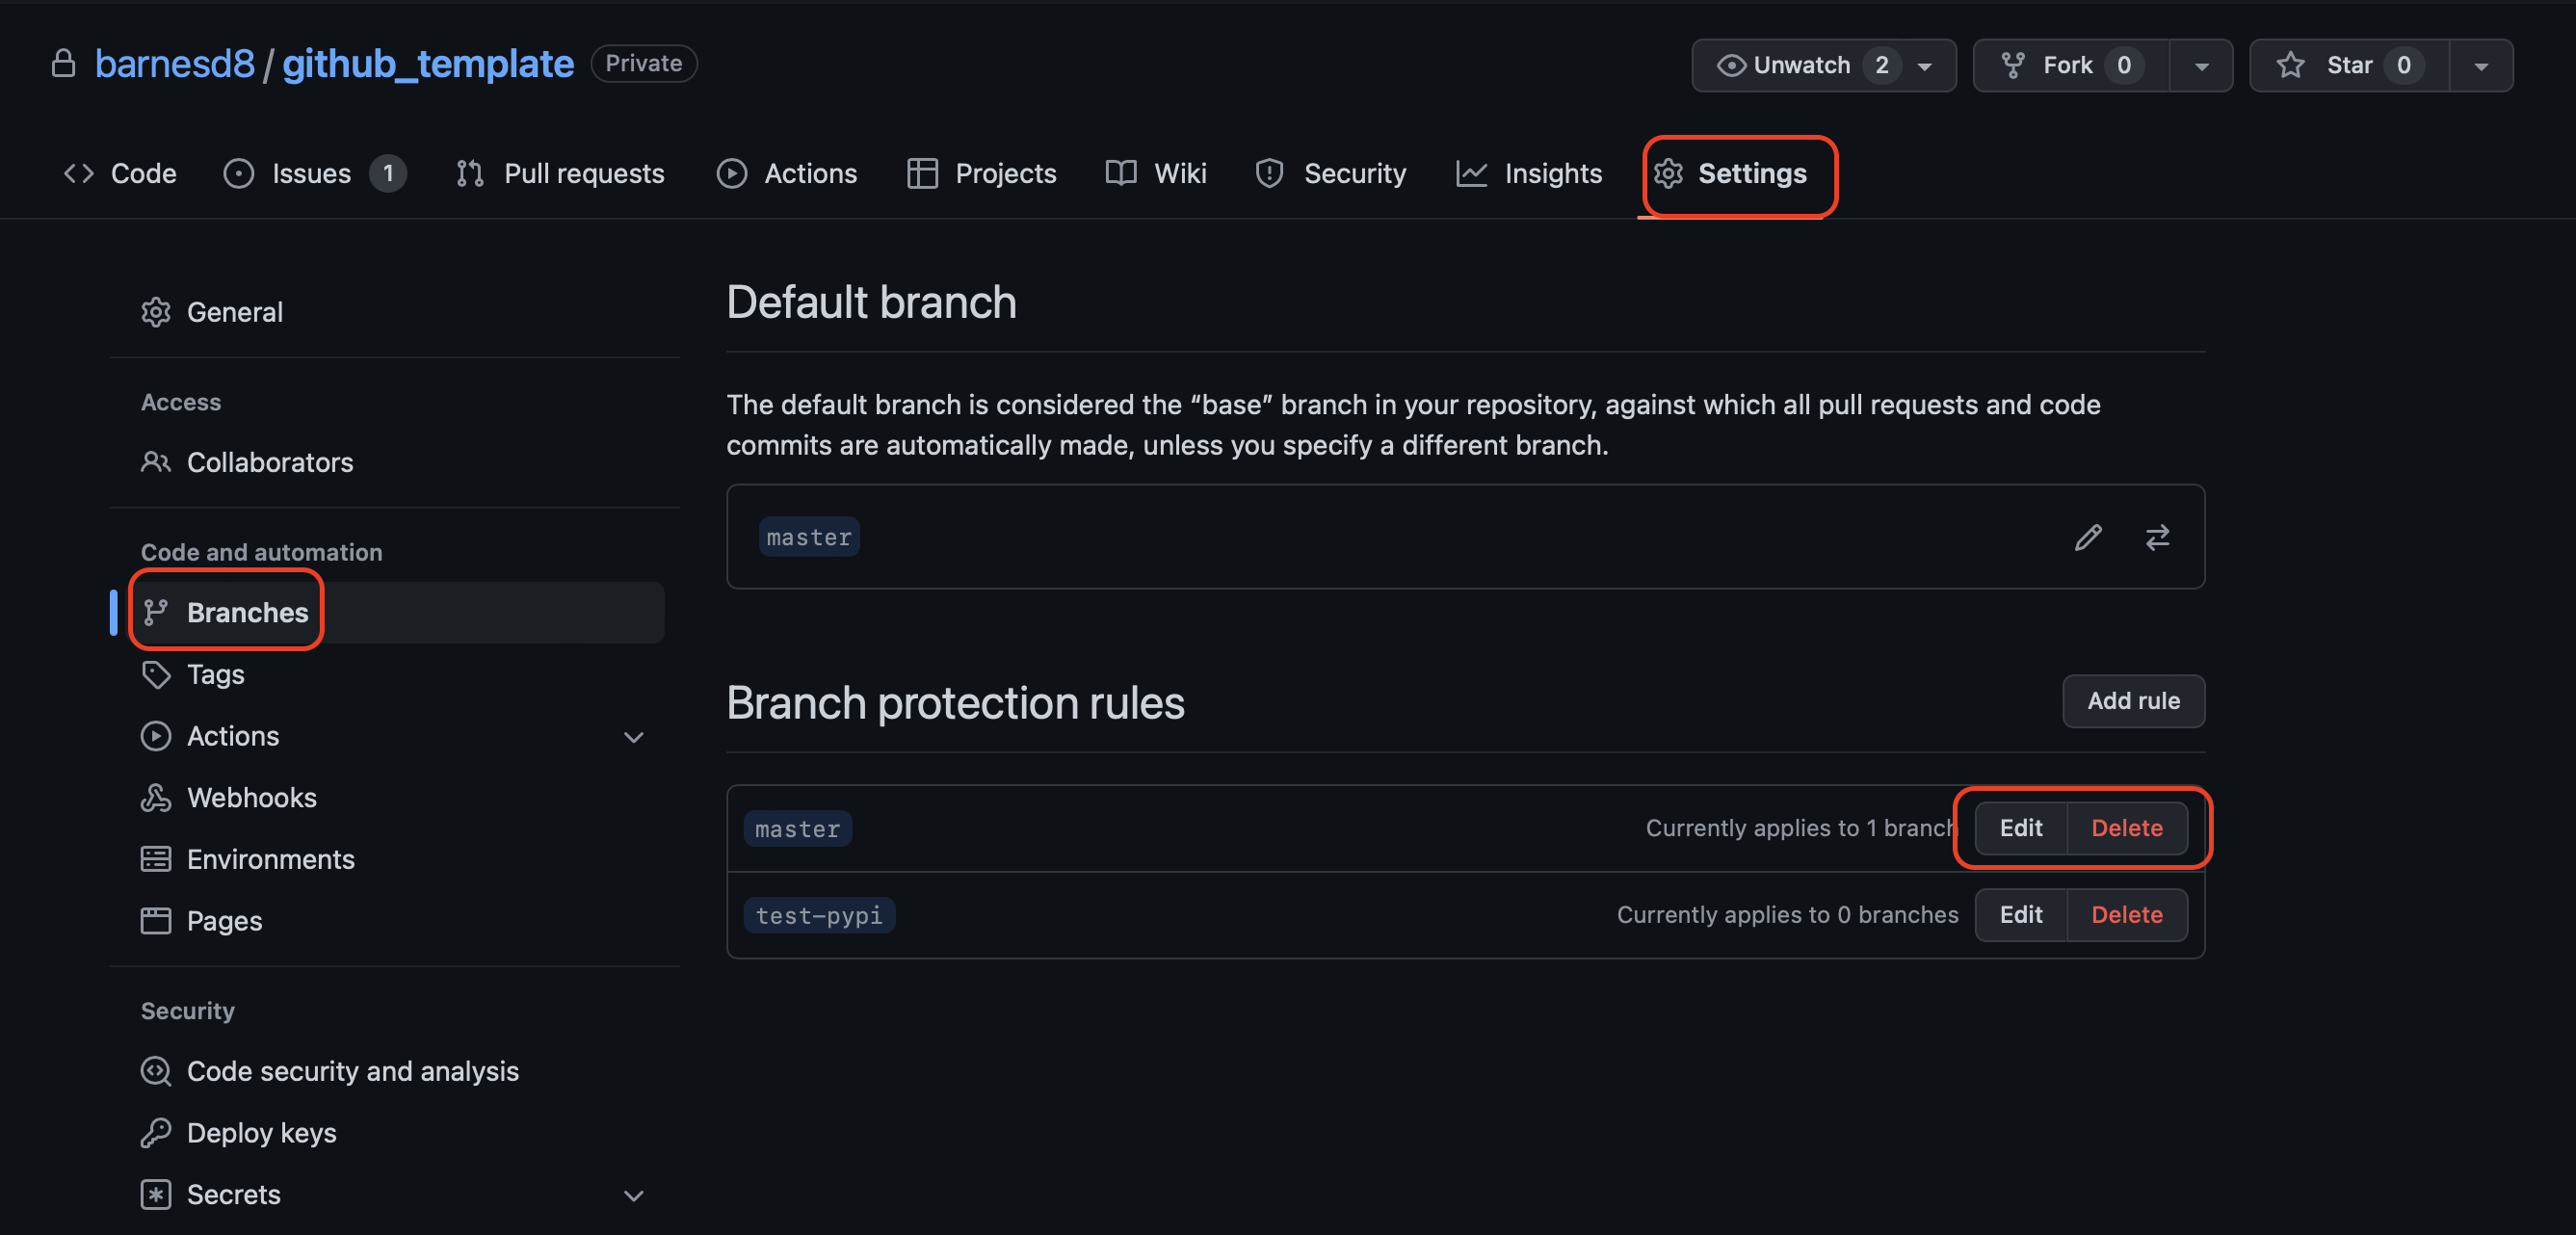Click the General gear icon in sidebar
This screenshot has width=2576, height=1235.
tap(155, 312)
